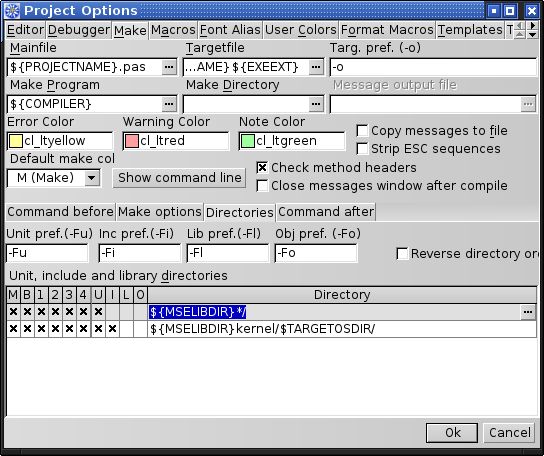Click Project Options window title icon
The image size is (544, 456).
pyautogui.click(x=12, y=11)
